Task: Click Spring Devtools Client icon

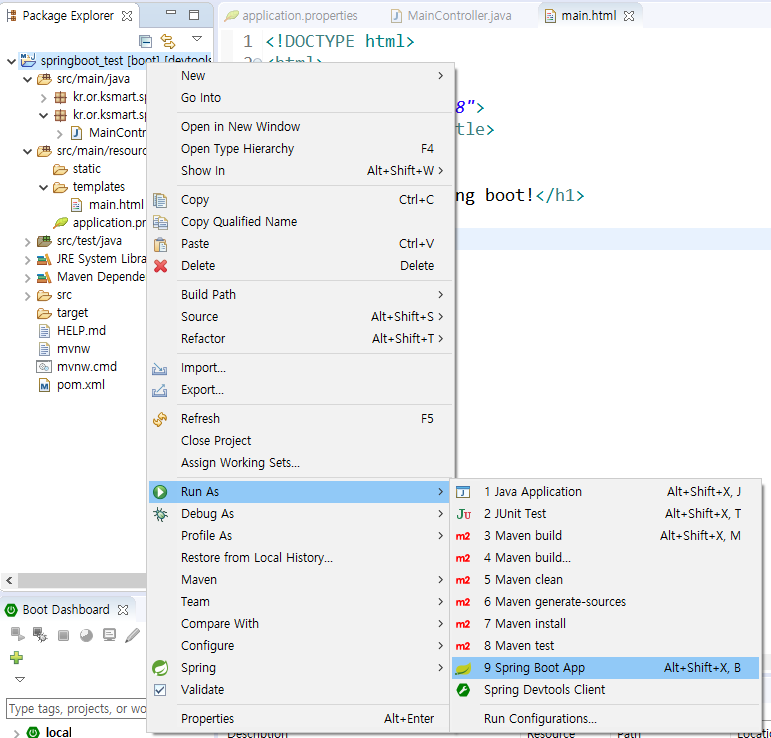Action: (463, 690)
